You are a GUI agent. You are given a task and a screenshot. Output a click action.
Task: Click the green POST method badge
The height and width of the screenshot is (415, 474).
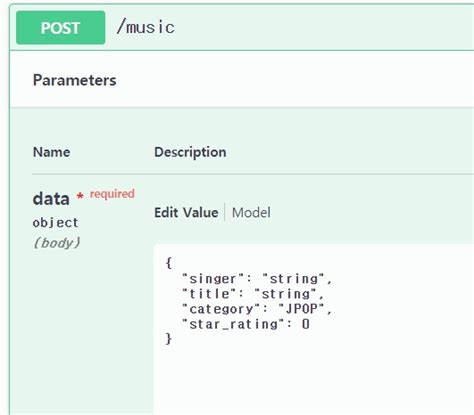point(61,28)
